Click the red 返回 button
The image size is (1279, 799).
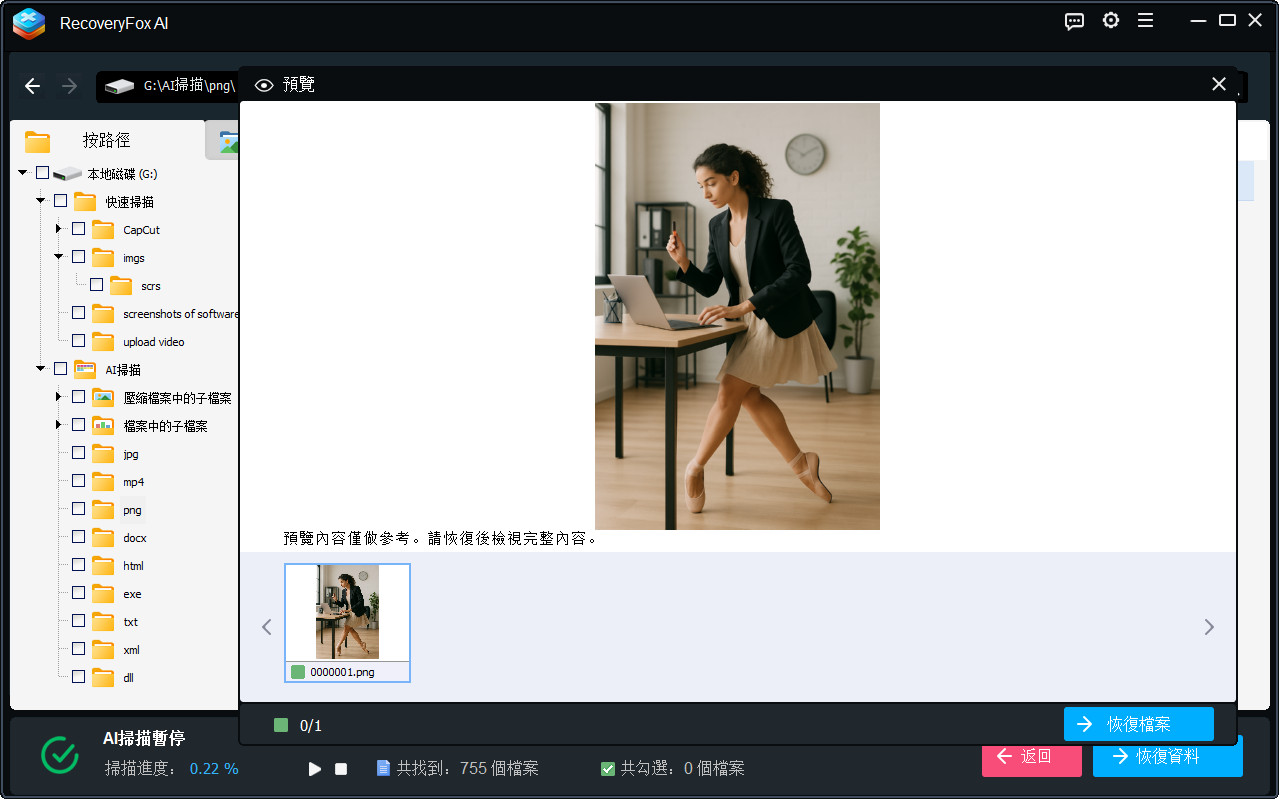(1031, 757)
